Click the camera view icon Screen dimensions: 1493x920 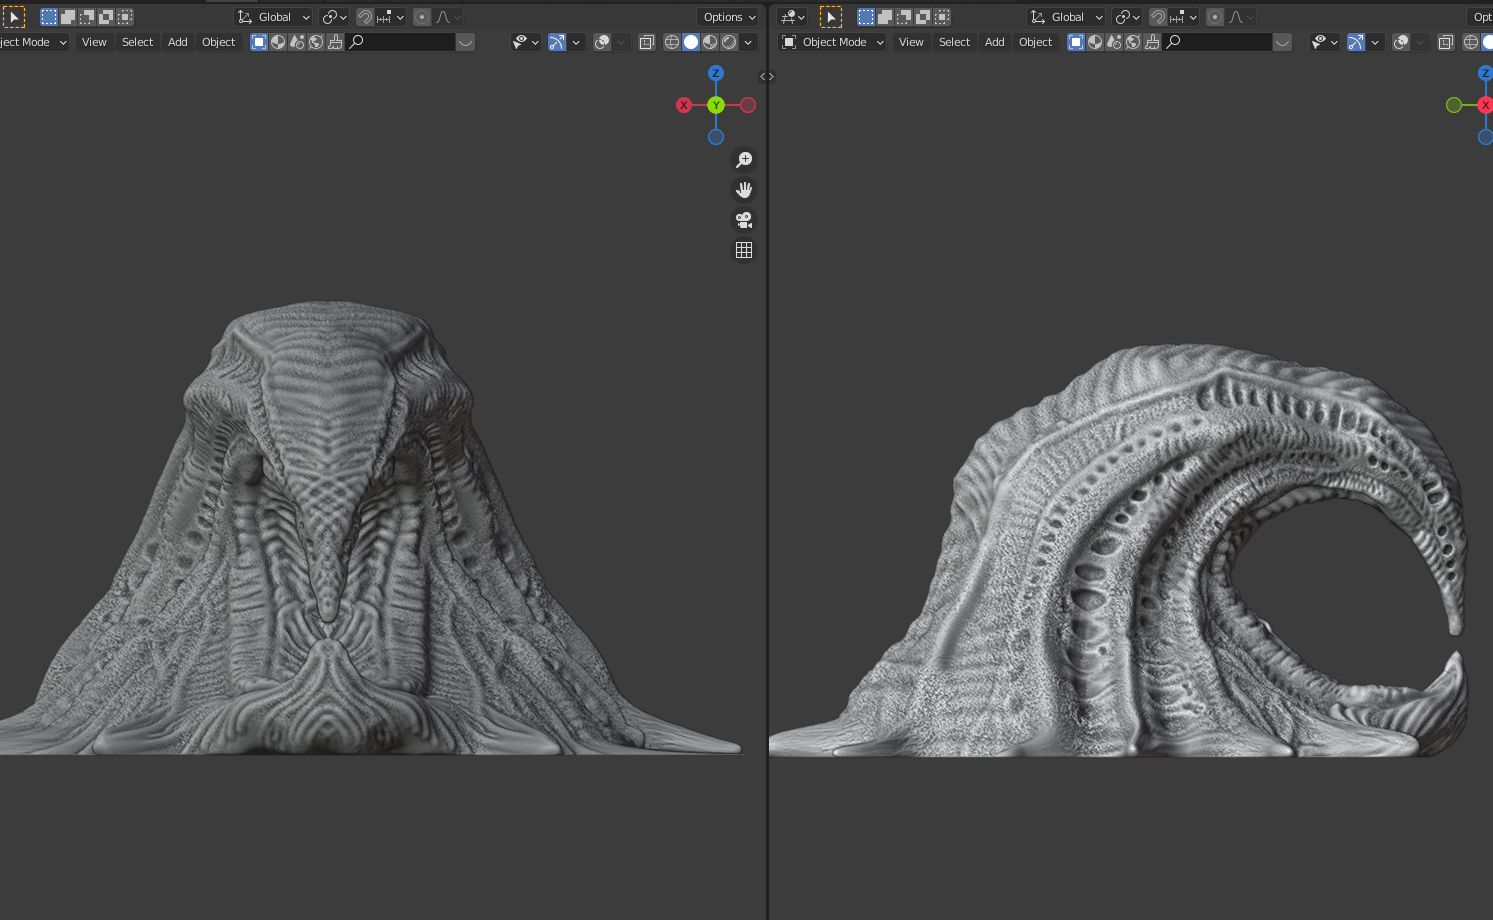[744, 219]
